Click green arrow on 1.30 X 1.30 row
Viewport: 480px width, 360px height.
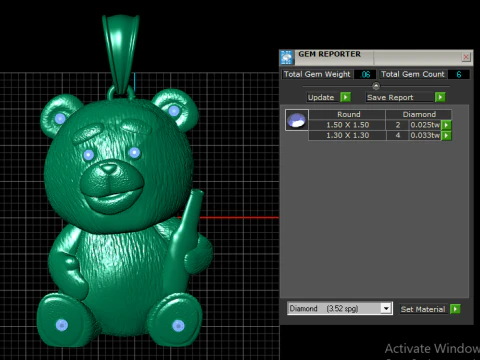click(x=446, y=135)
